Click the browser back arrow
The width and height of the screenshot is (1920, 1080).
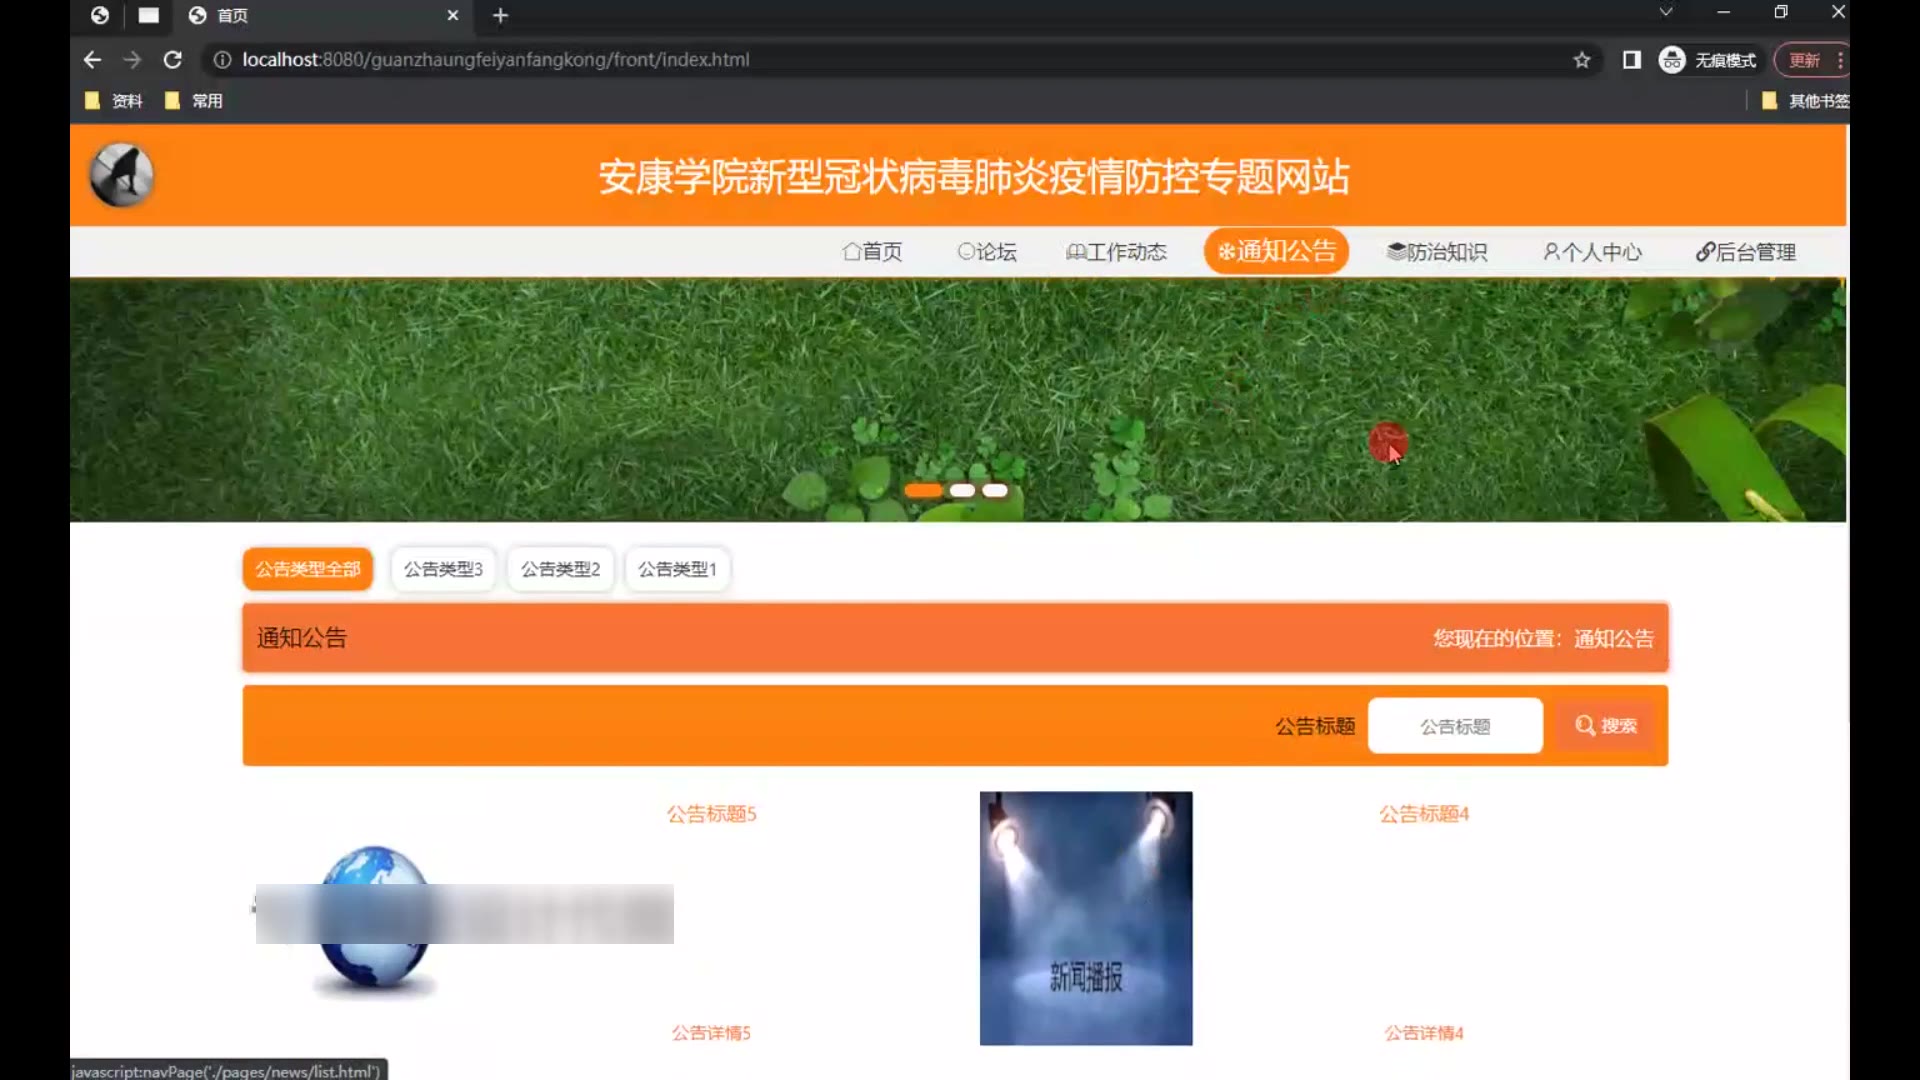tap(92, 60)
